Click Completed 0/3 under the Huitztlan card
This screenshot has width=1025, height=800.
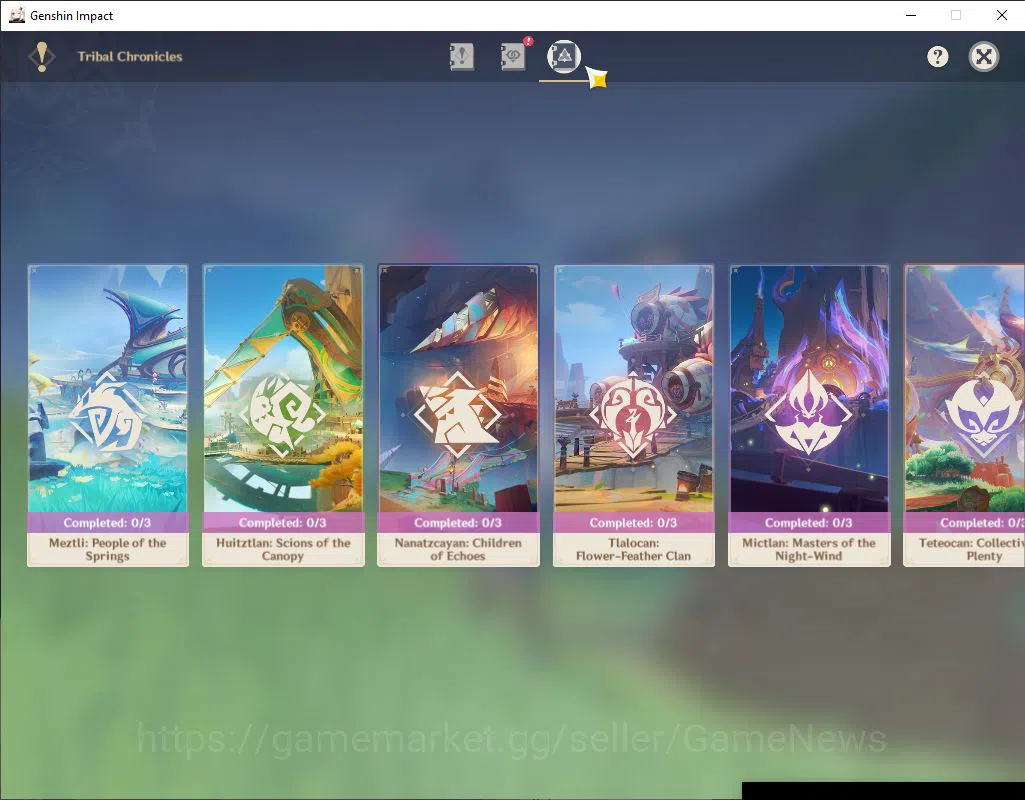(x=283, y=523)
